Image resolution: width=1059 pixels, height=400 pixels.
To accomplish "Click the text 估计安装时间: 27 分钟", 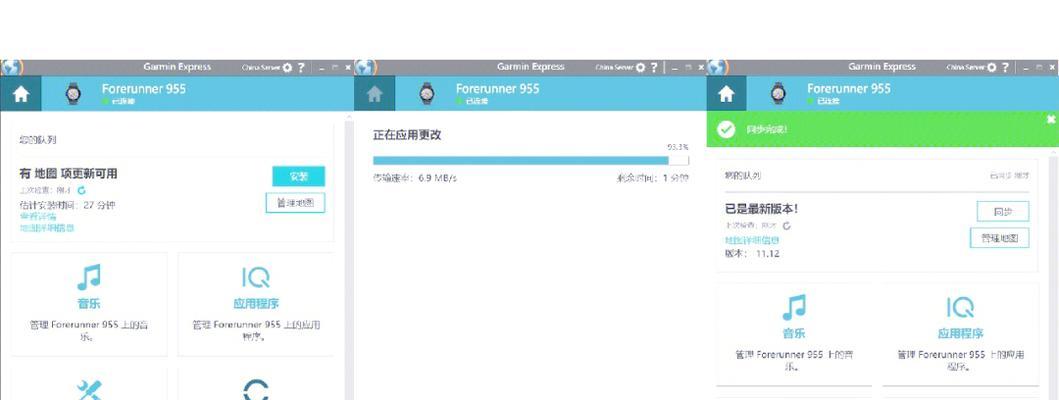I will click(x=68, y=205).
